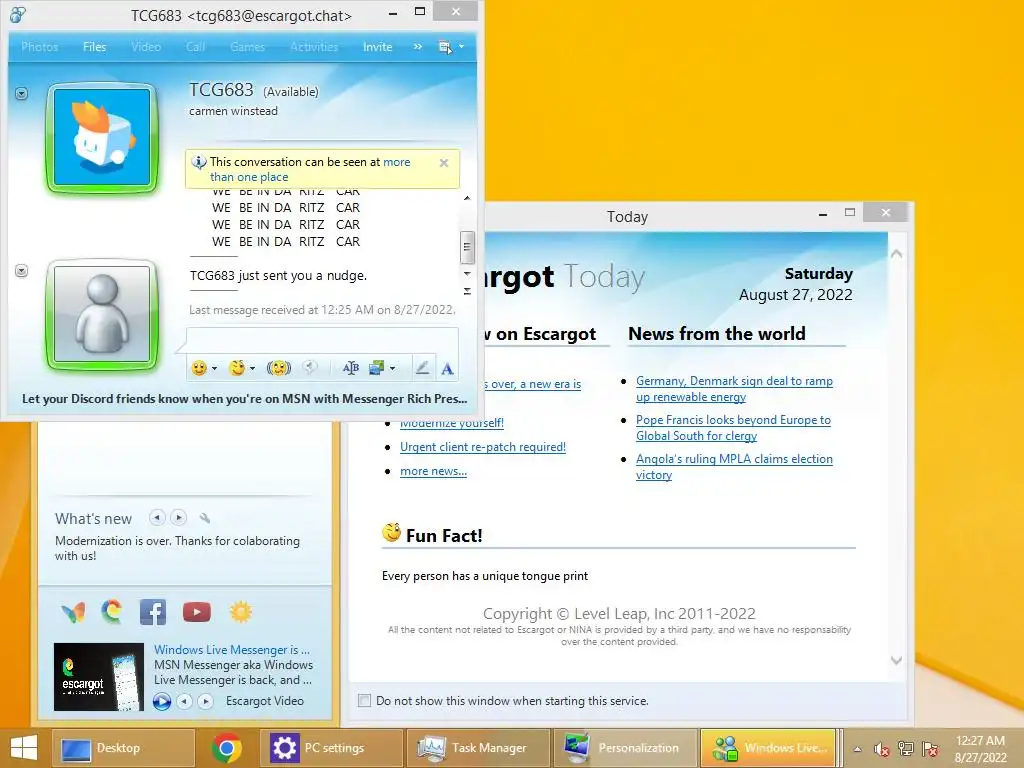This screenshot has width=1024, height=768.
Task: Enable 'Do not show this window' checkbox
Action: click(364, 701)
